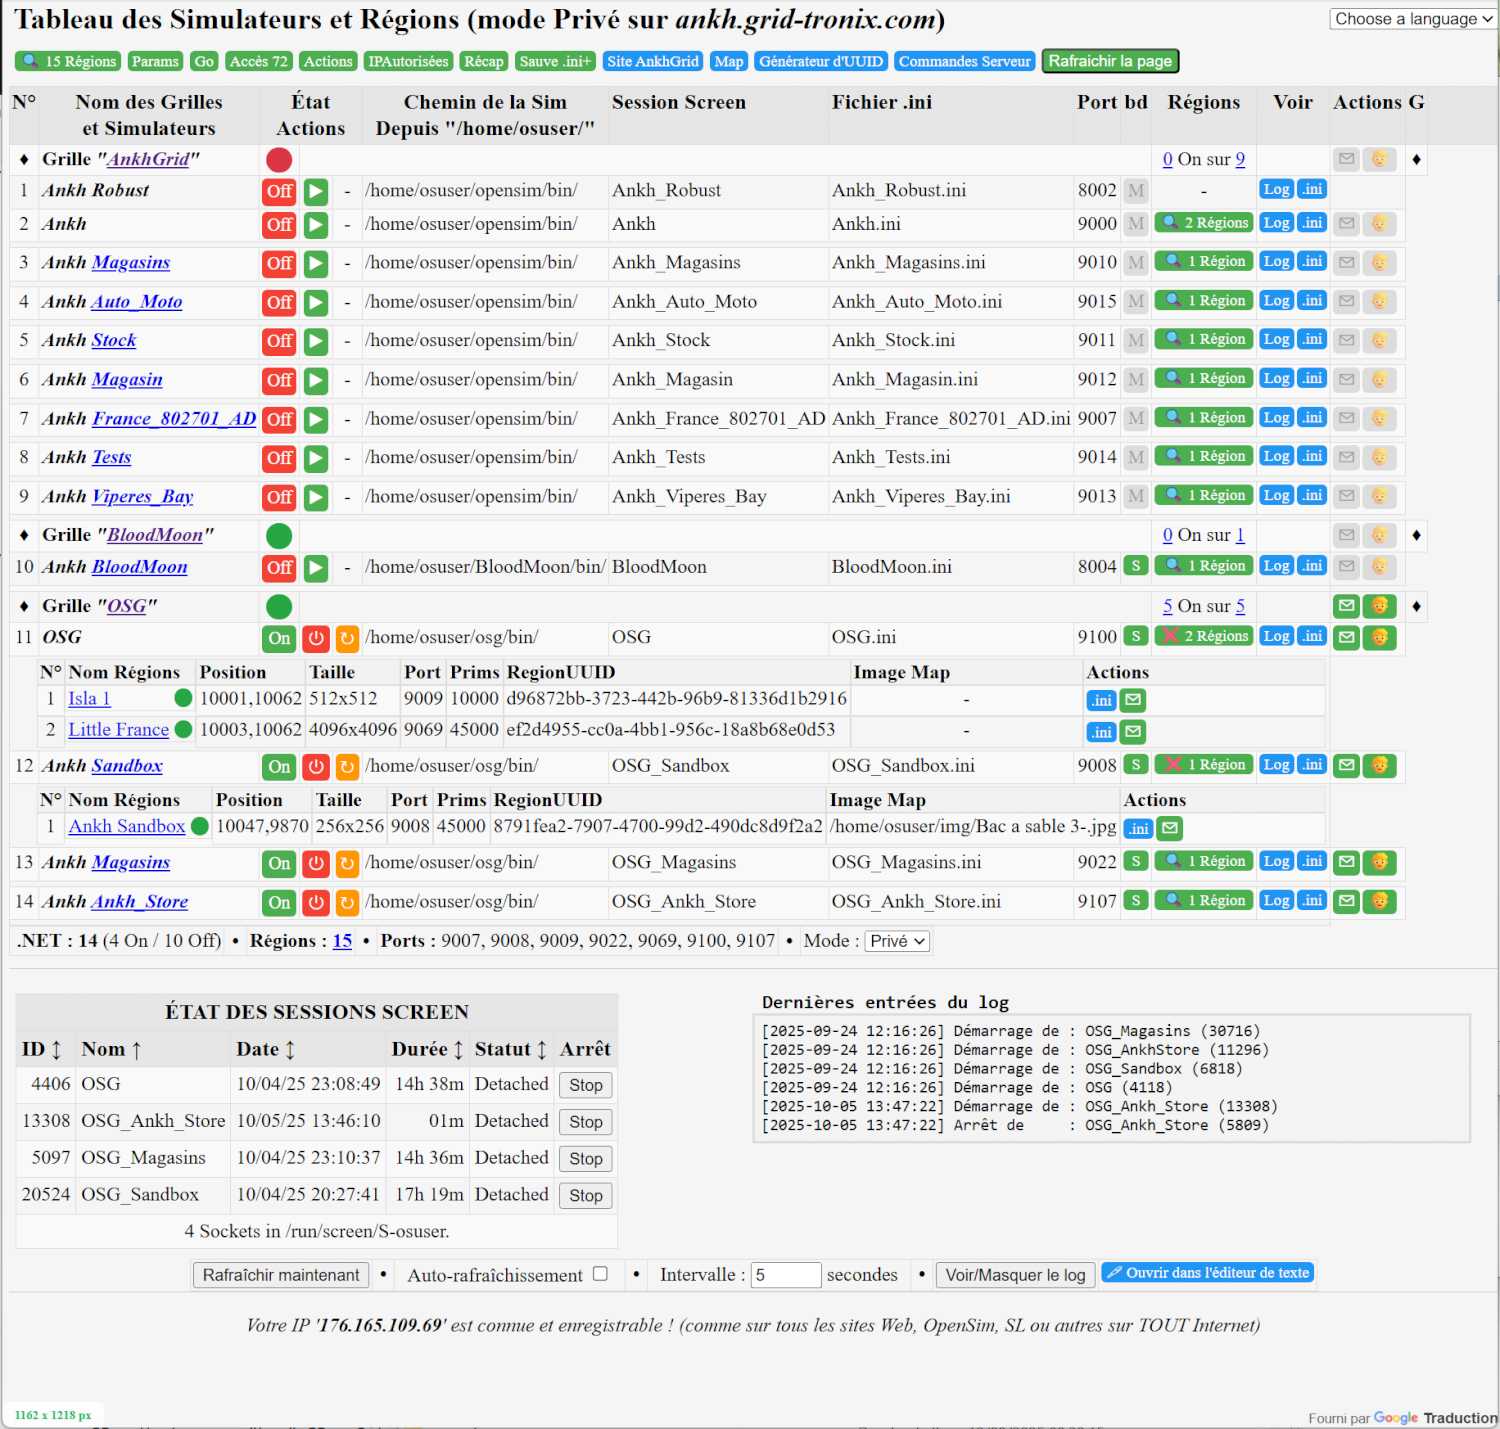Screen dimensions: 1500x1429
Task: Start the Ankh Robust simulator with play icon
Action: point(316,192)
